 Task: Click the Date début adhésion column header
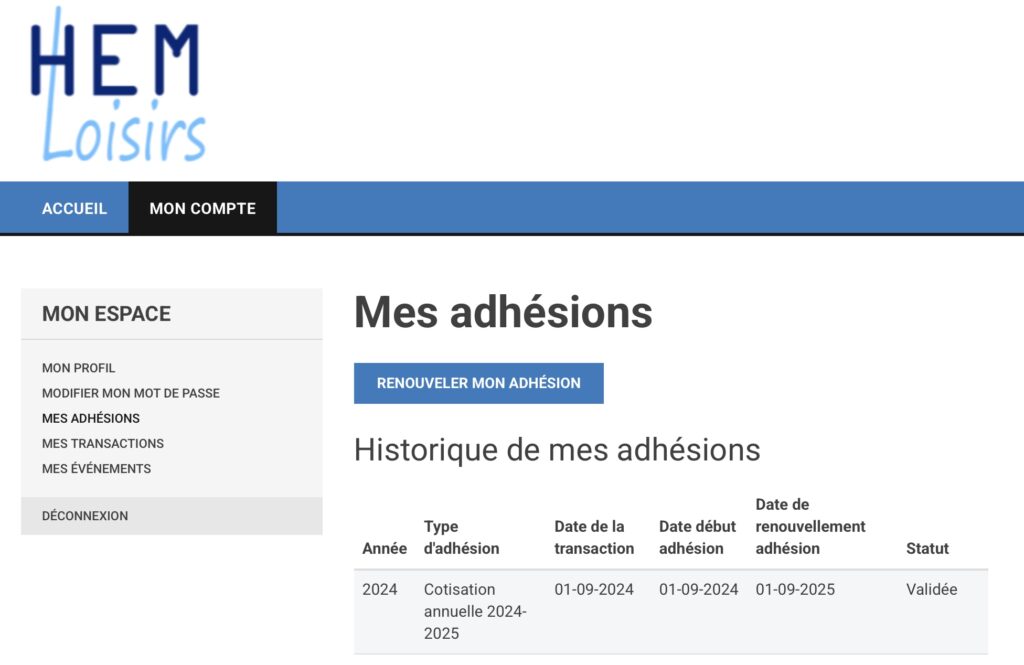[x=697, y=537]
